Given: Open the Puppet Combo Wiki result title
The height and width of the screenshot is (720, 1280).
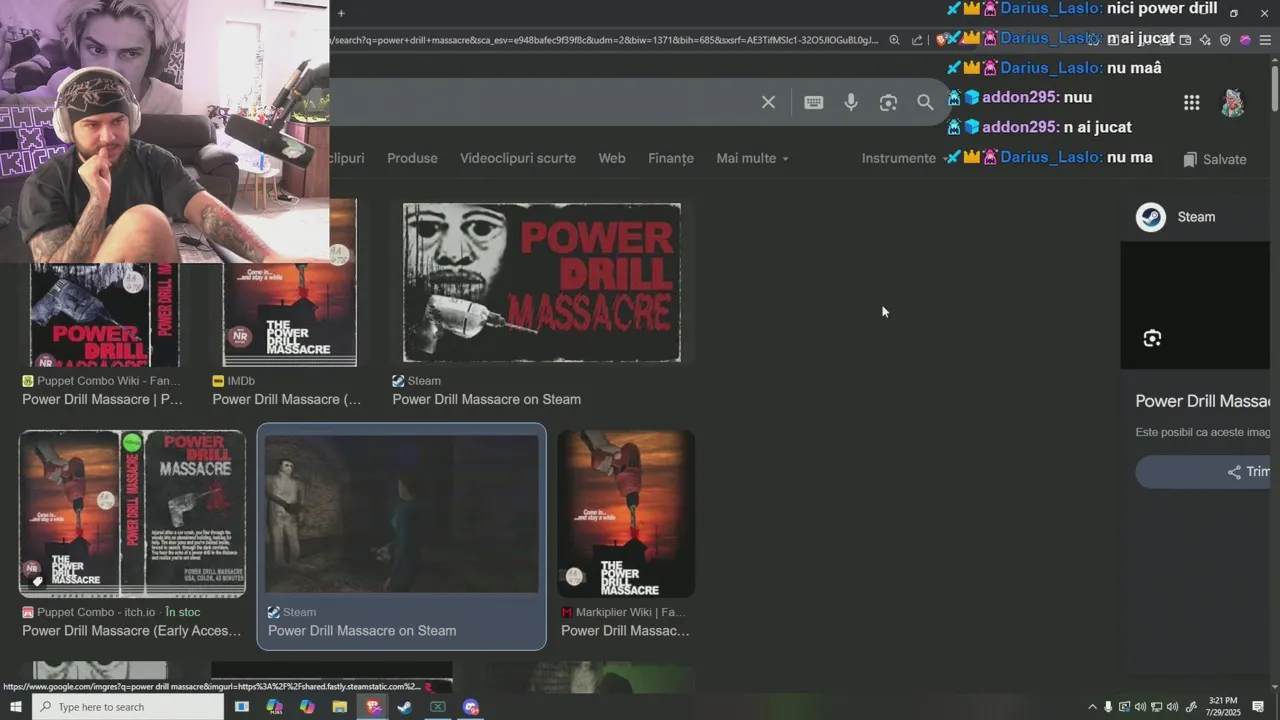Looking at the screenshot, I should pyautogui.click(x=103, y=399).
